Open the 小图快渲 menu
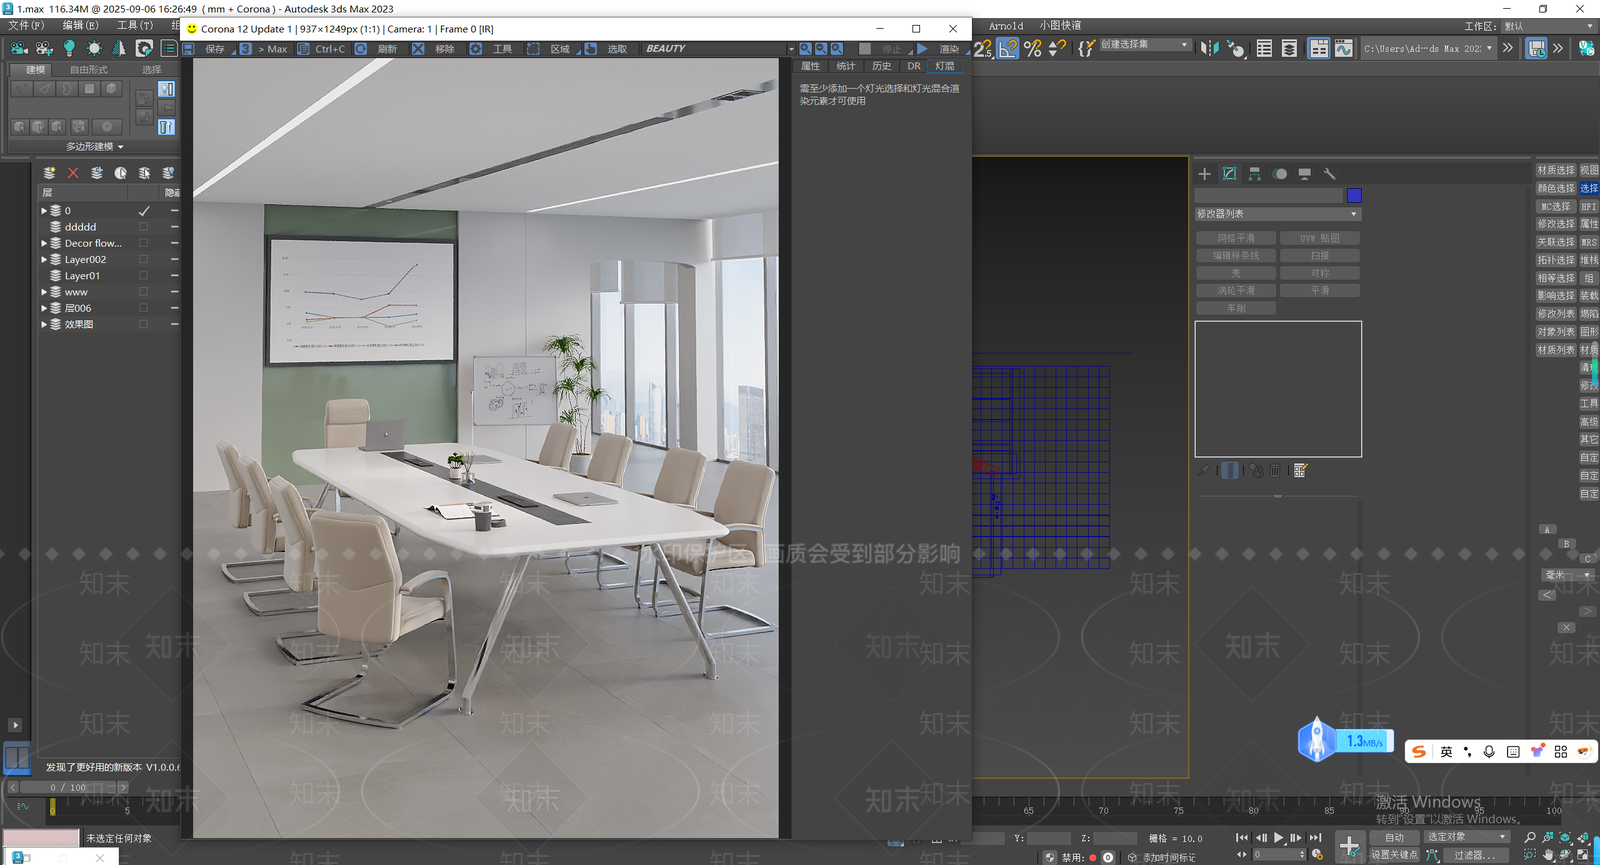 (1060, 26)
